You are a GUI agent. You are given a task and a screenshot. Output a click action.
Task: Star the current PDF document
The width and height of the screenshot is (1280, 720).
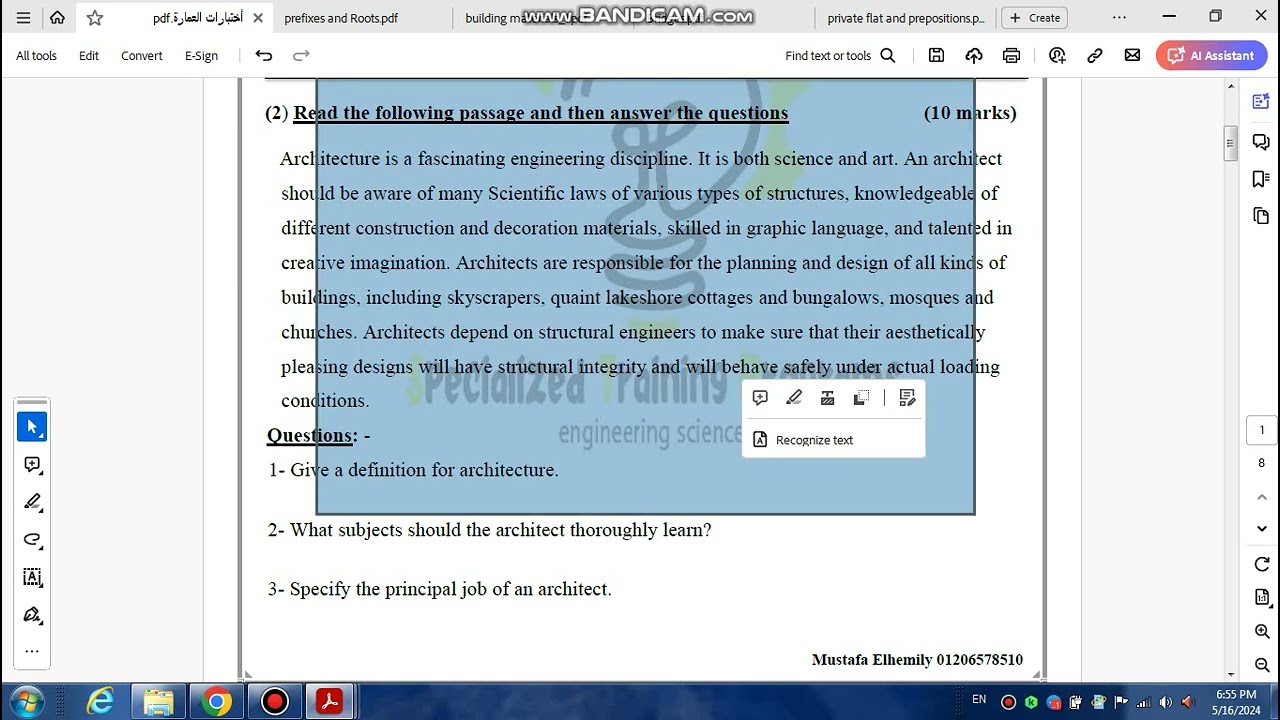95,18
